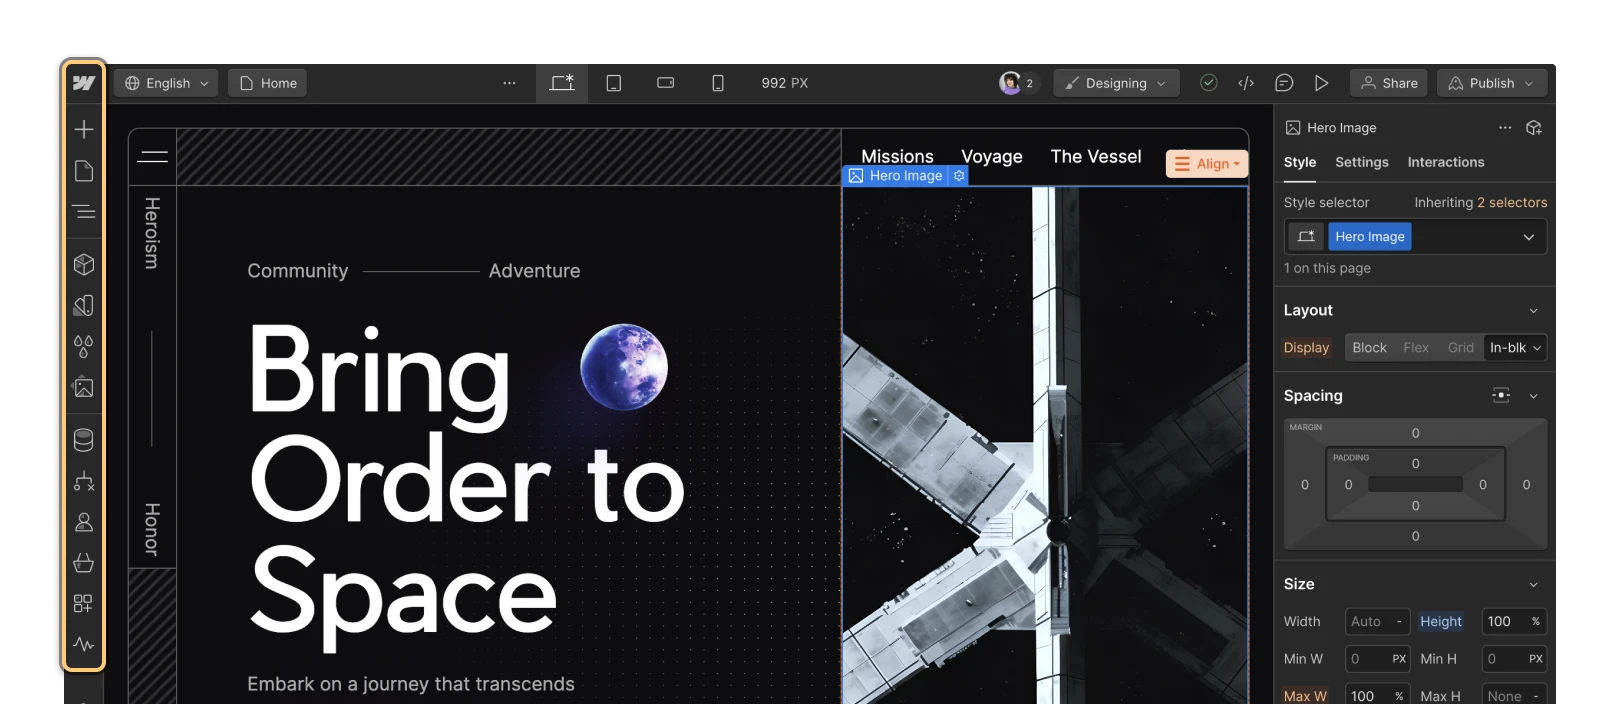Click the orange Align button
The image size is (1620, 704).
(1207, 163)
